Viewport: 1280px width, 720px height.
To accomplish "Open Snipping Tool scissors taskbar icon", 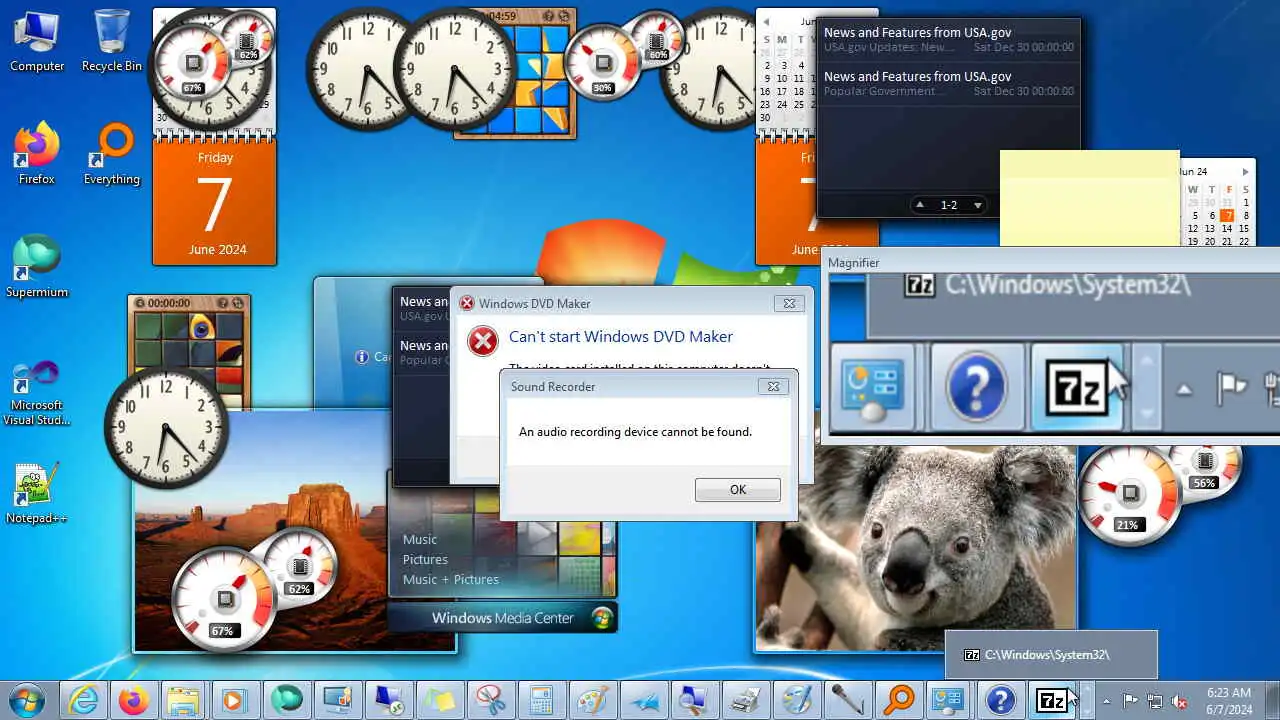I will tap(491, 701).
